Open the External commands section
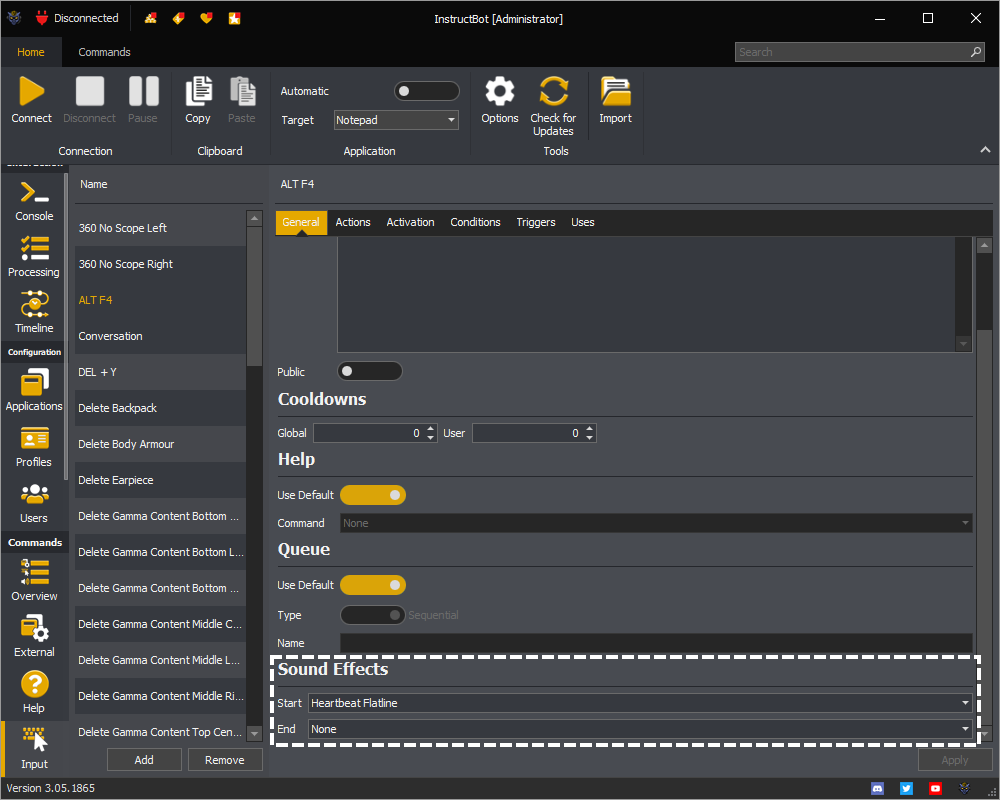The width and height of the screenshot is (1000, 800). (34, 636)
